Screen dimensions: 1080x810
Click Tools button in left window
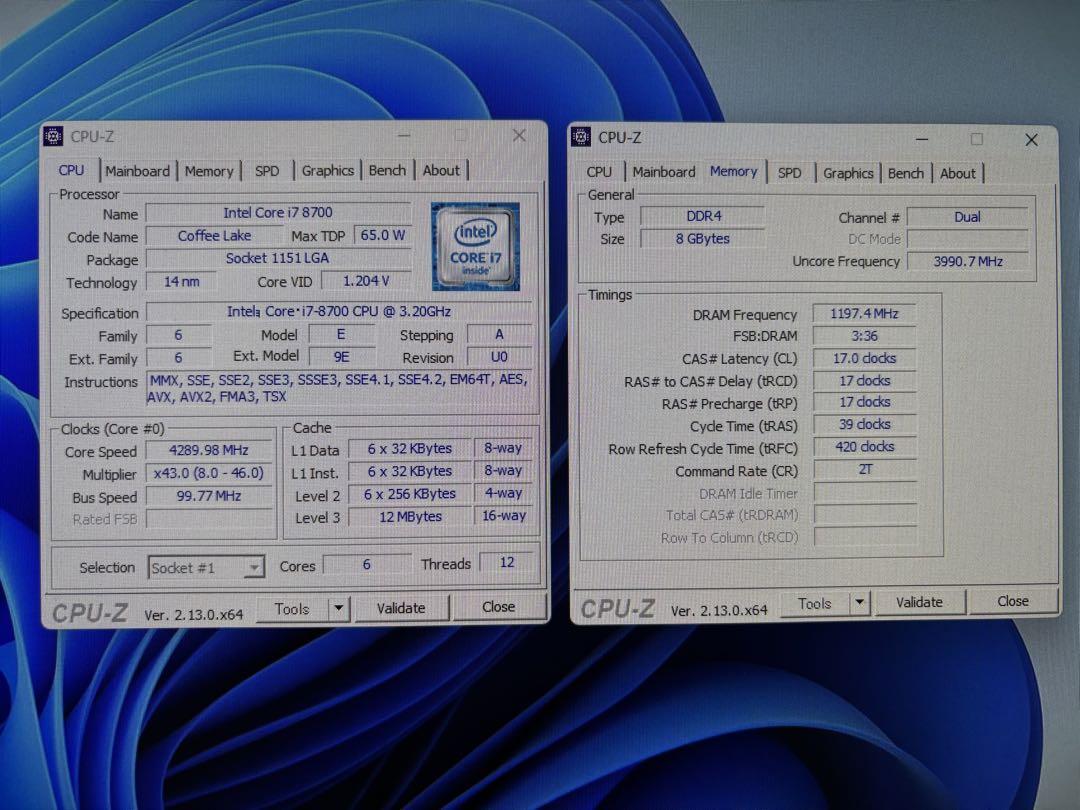pyautogui.click(x=292, y=609)
